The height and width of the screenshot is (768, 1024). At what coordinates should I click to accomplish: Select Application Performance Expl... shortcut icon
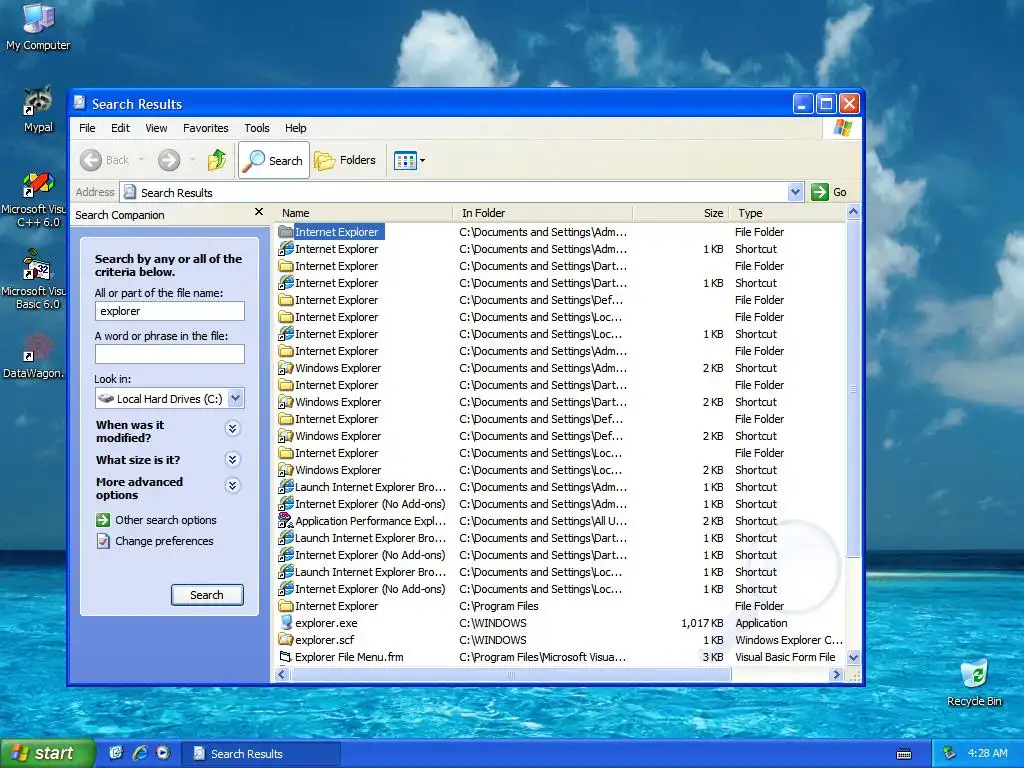pos(285,520)
